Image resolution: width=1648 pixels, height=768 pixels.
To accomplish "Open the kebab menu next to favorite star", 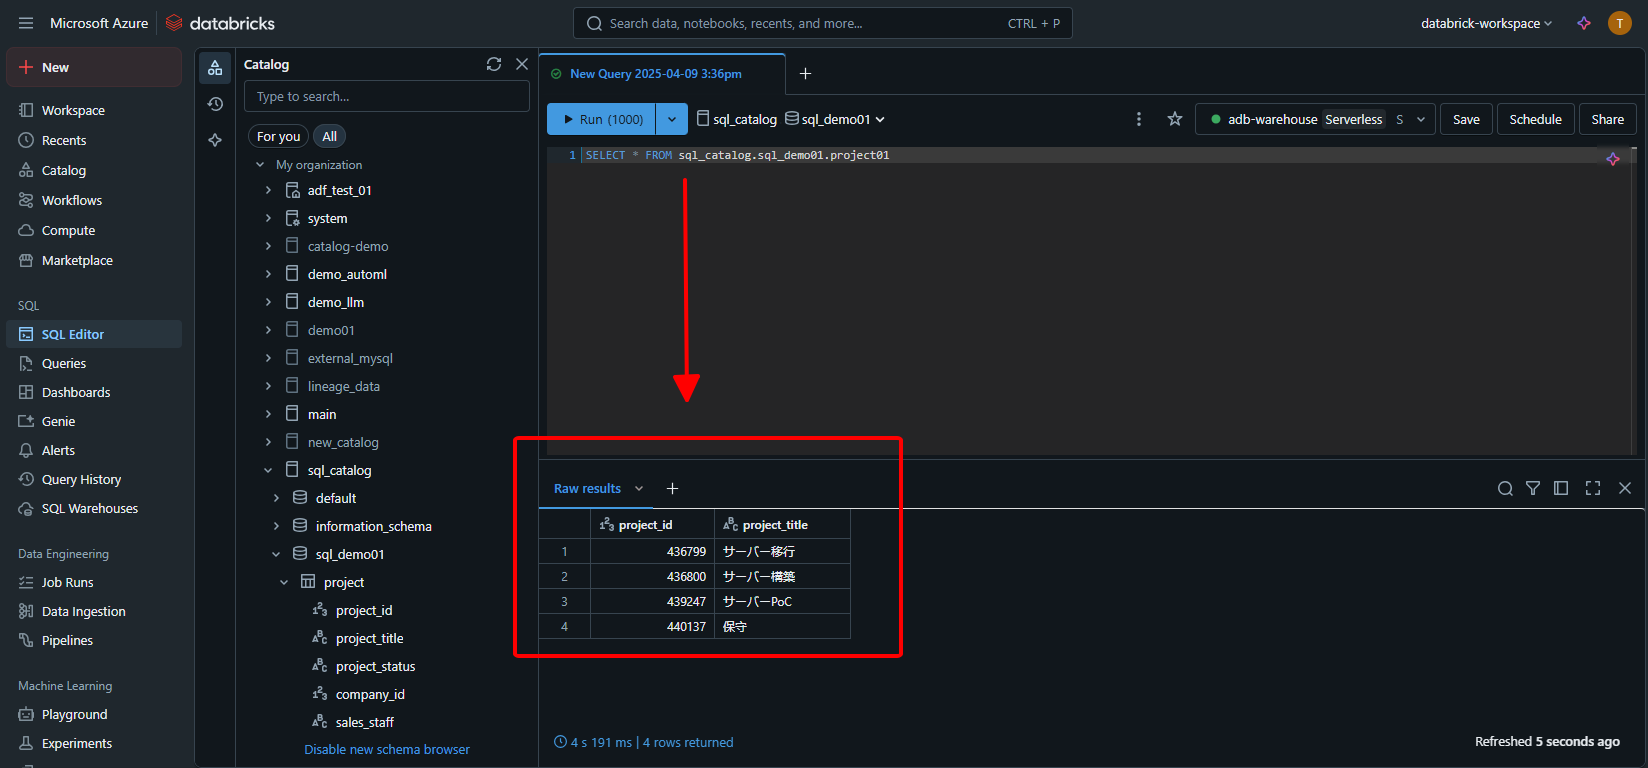I will point(1139,119).
